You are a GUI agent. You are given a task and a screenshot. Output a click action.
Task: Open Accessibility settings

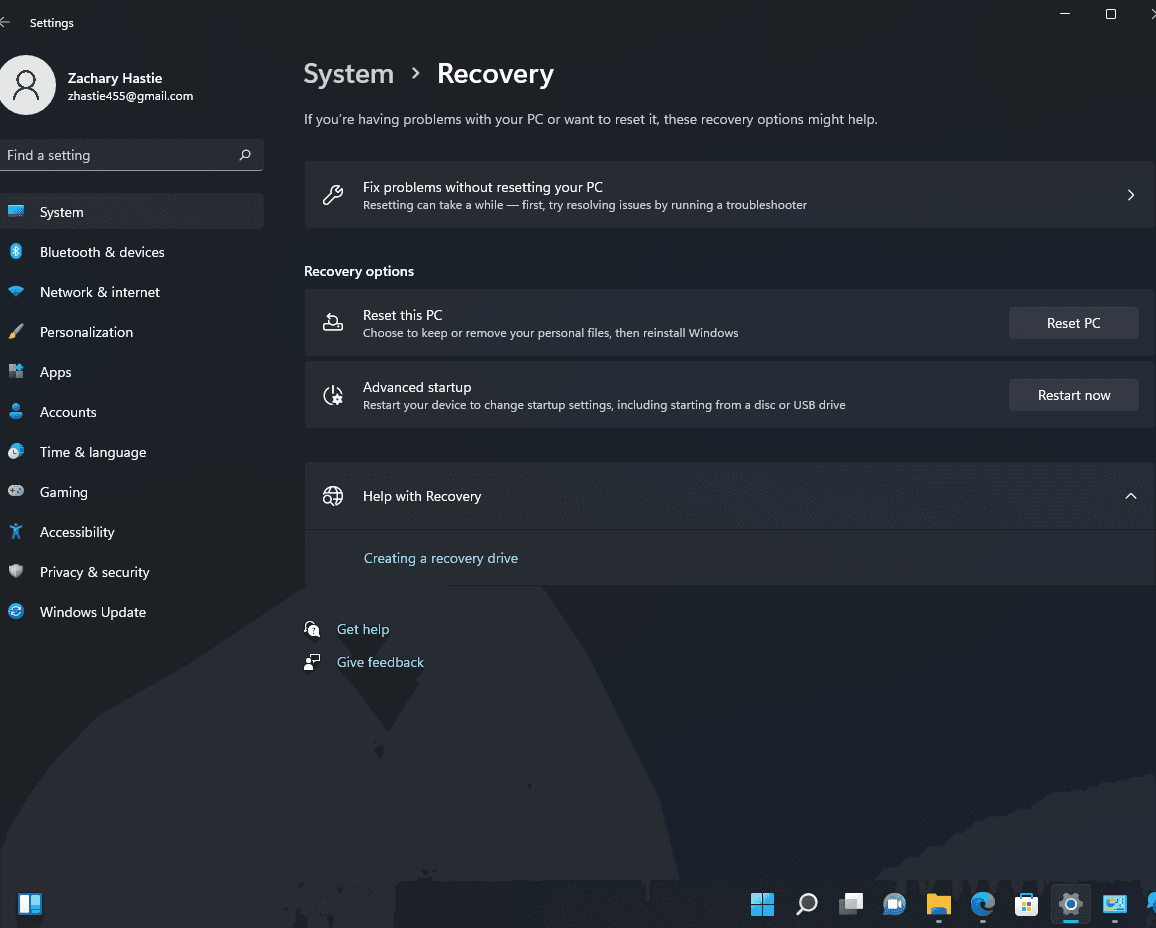pyautogui.click(x=132, y=531)
